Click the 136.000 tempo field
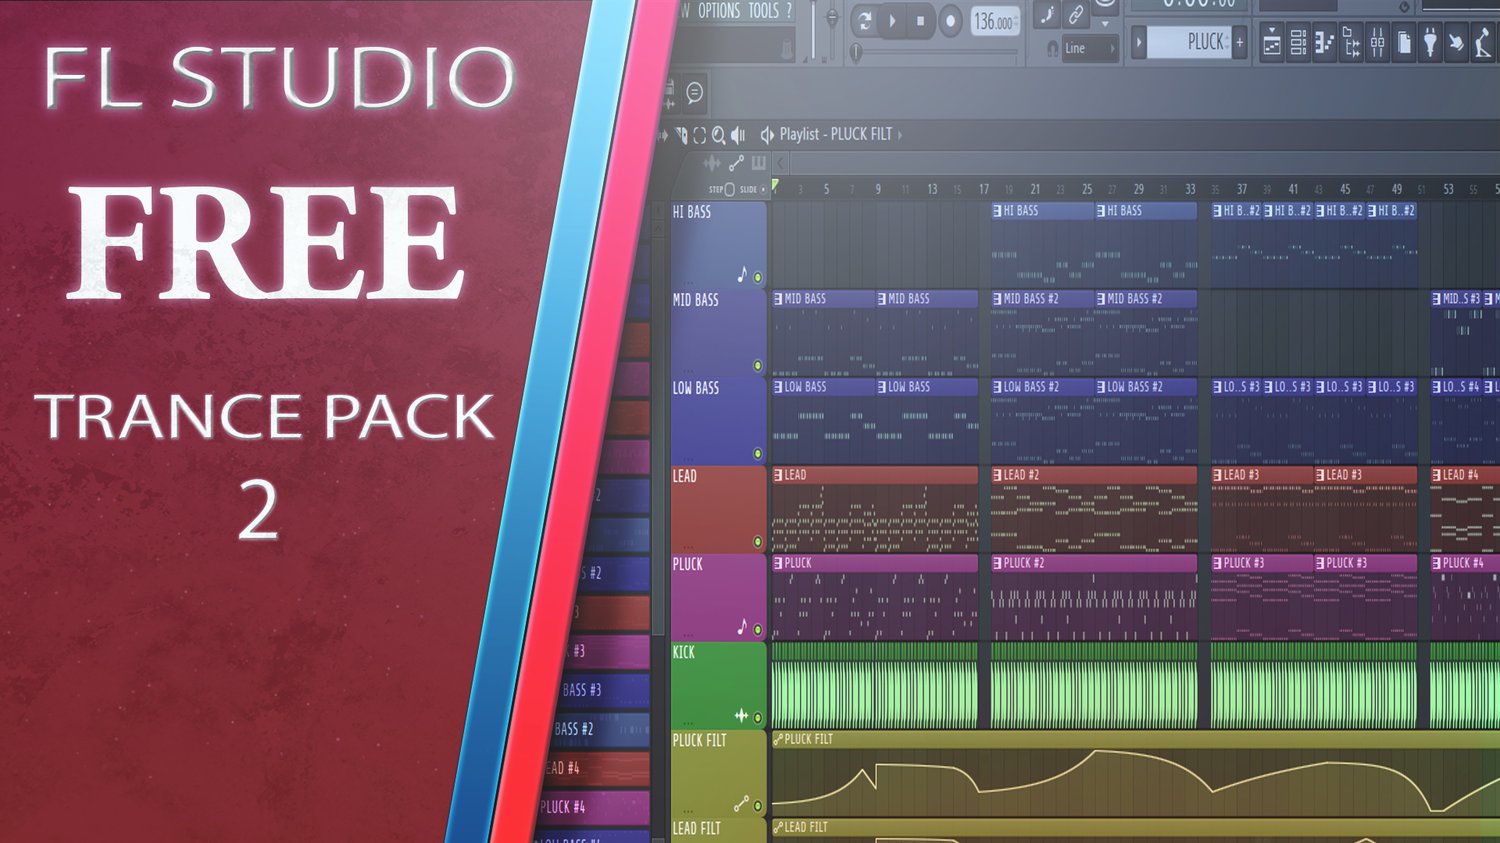The image size is (1500, 843). [x=995, y=21]
